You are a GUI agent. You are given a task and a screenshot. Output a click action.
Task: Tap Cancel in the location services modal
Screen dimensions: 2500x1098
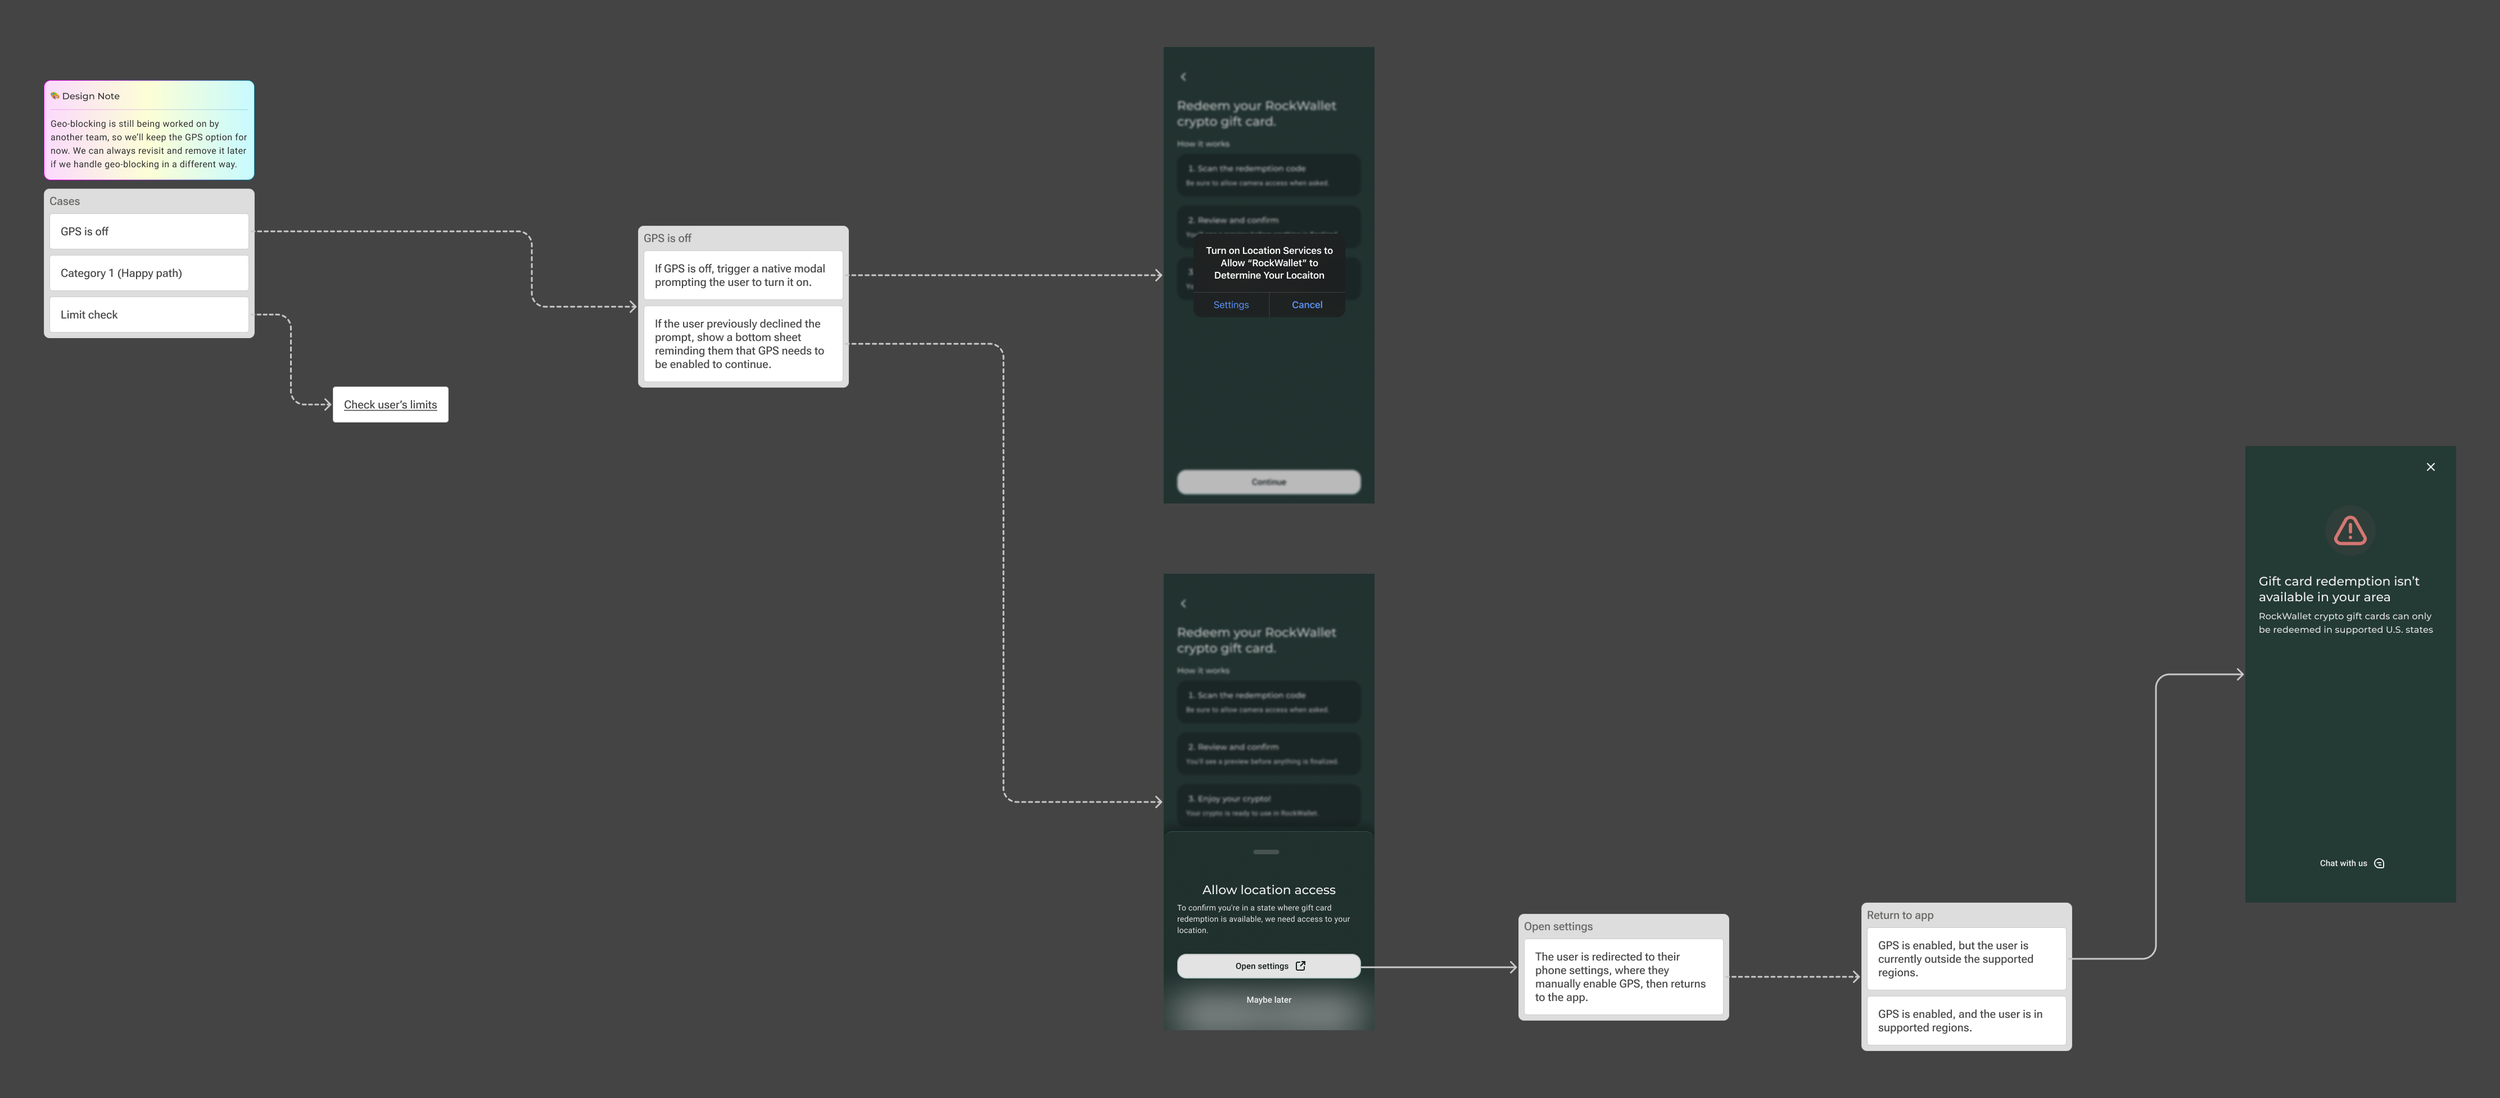(1307, 305)
